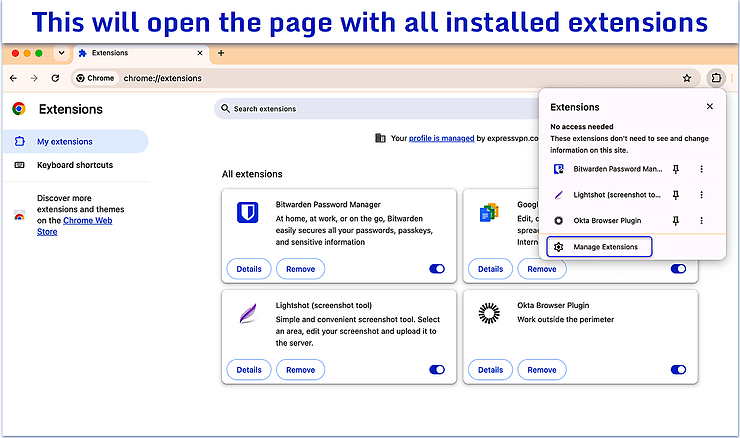
Task: Click the magnifier icon in search bar
Action: [x=225, y=109]
